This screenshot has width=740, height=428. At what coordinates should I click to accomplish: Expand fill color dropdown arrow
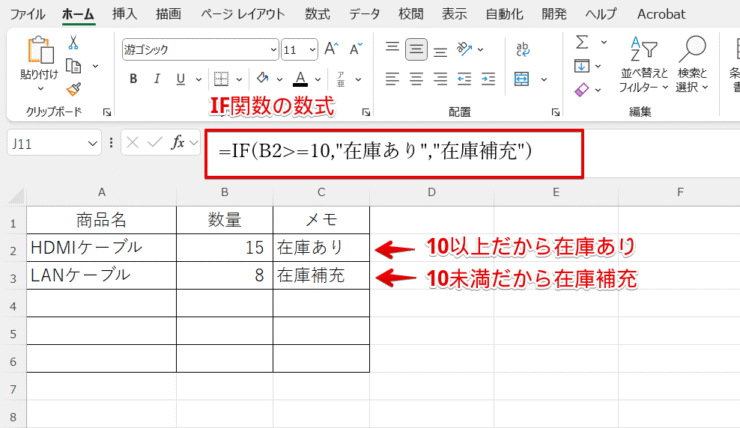[280, 79]
